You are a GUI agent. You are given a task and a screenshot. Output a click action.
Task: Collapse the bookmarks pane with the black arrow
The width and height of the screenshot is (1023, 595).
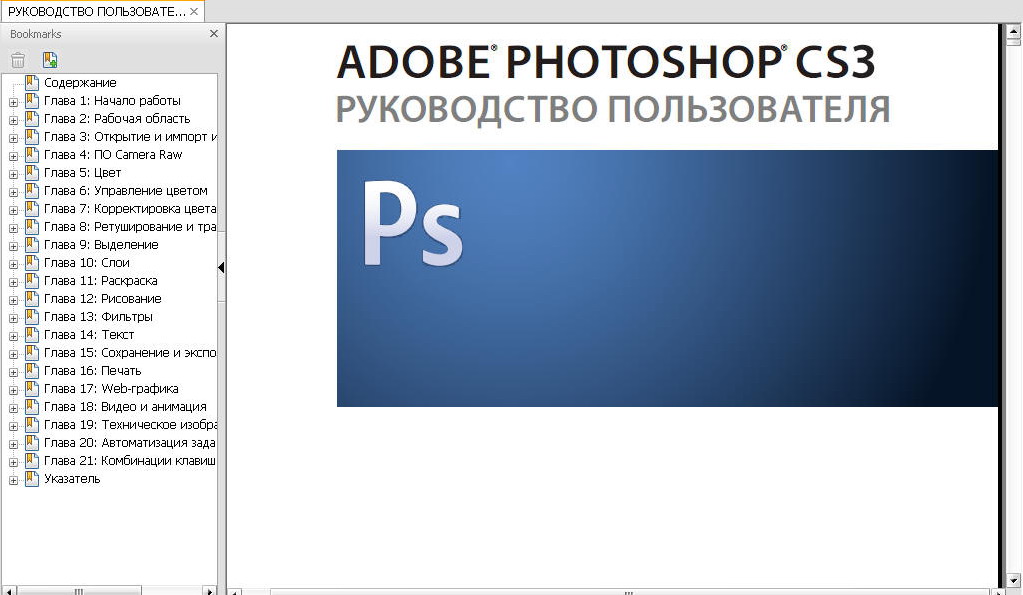click(x=221, y=267)
